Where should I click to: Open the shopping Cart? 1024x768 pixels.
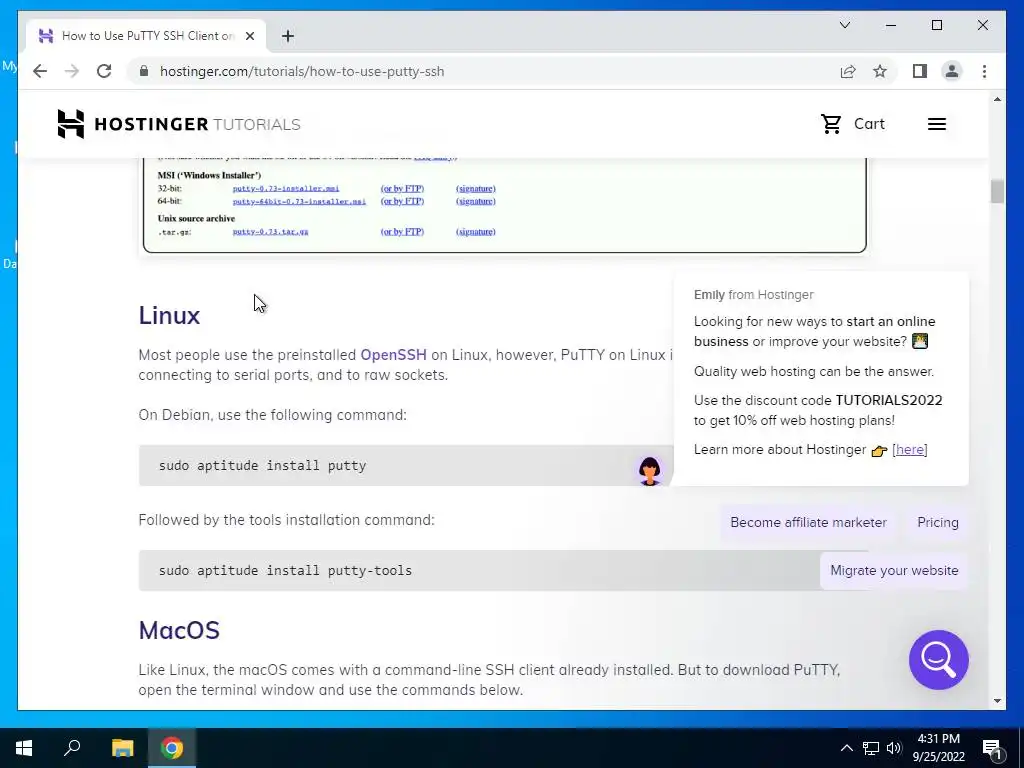point(852,124)
